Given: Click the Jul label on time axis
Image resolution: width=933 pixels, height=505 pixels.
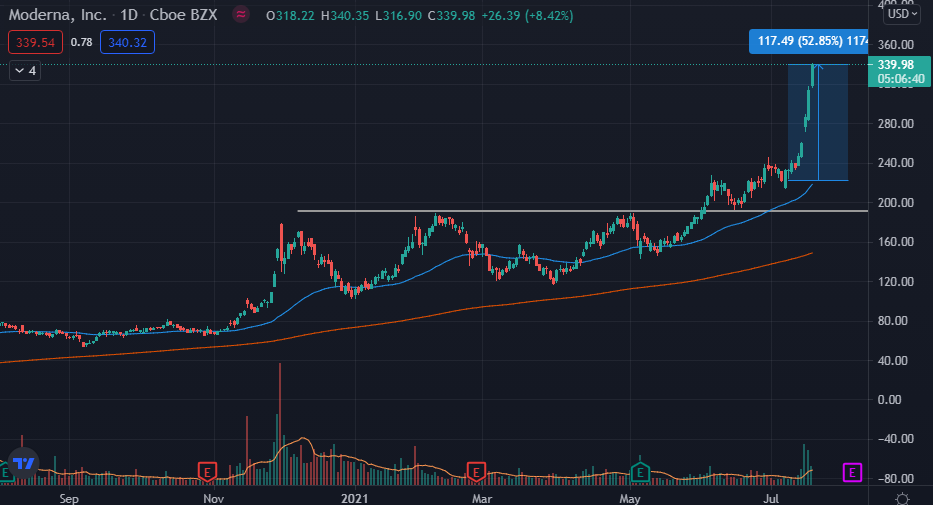Looking at the screenshot, I should (x=771, y=498).
